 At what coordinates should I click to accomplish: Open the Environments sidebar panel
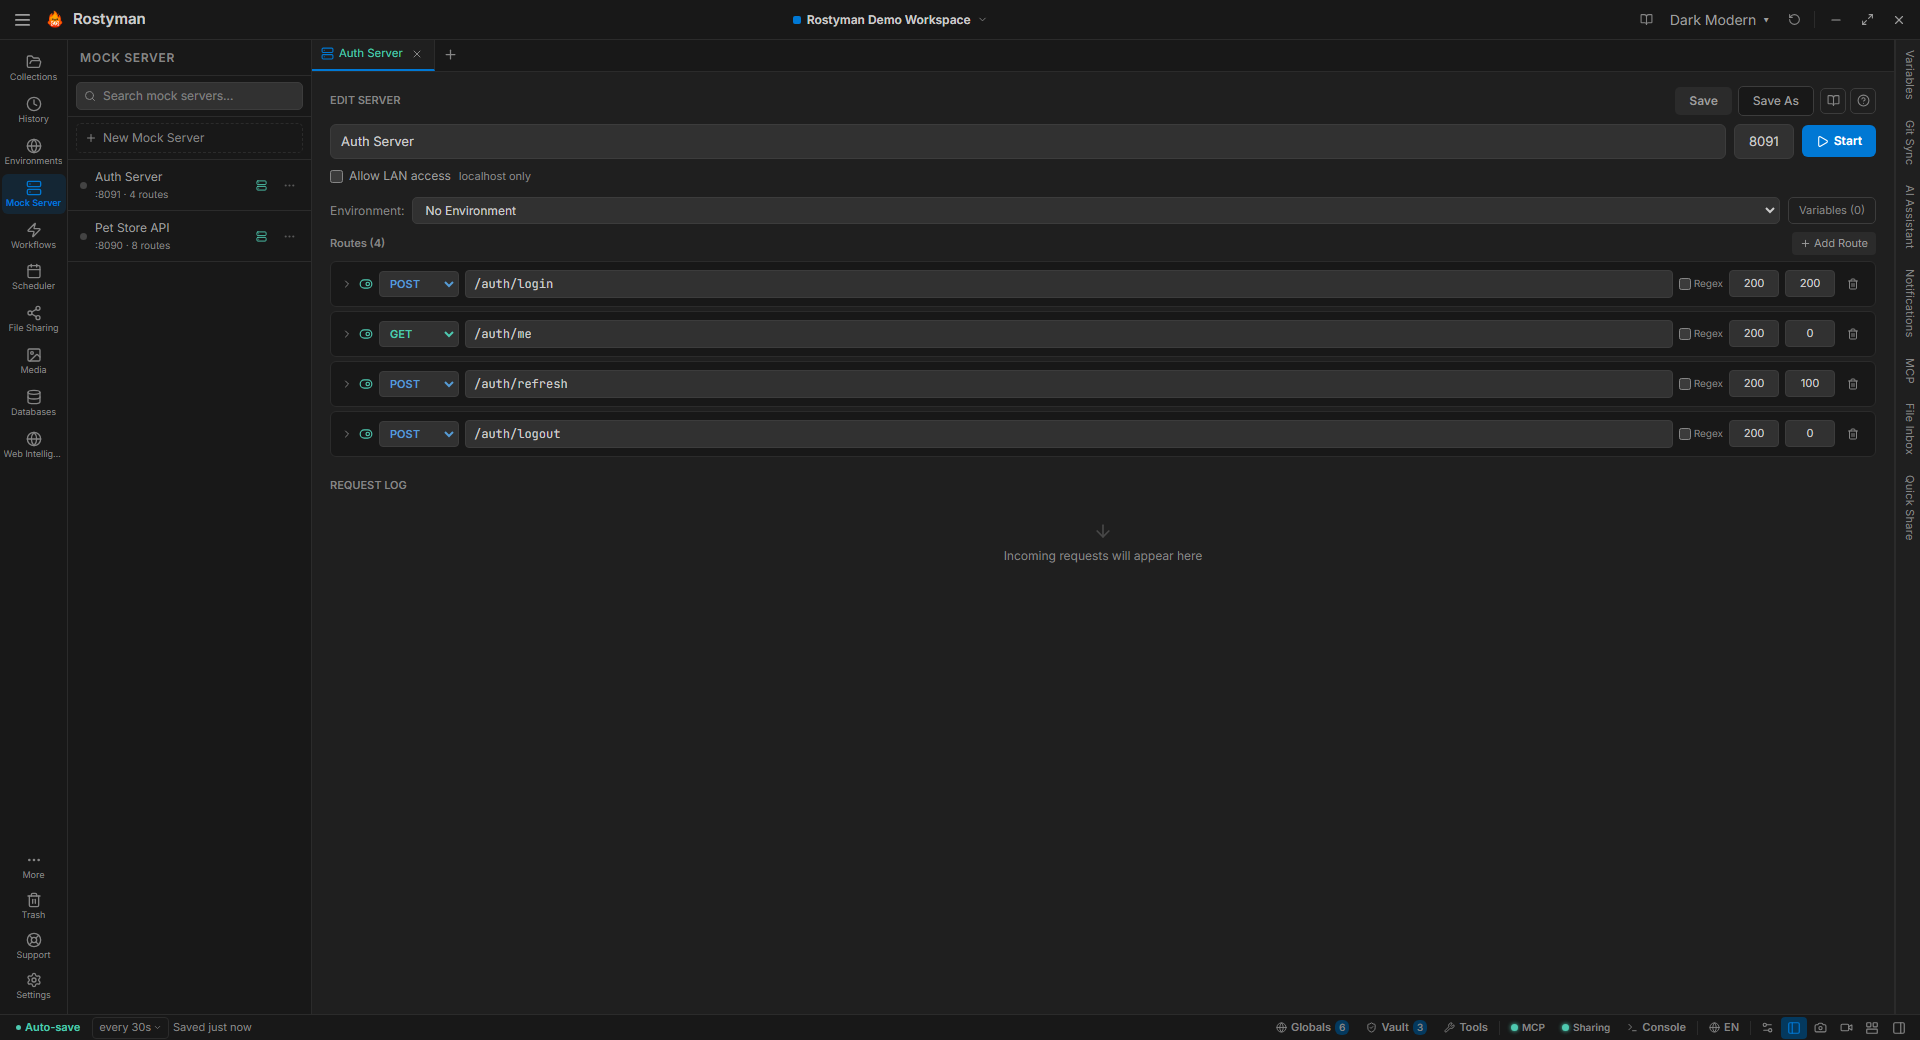tap(33, 151)
